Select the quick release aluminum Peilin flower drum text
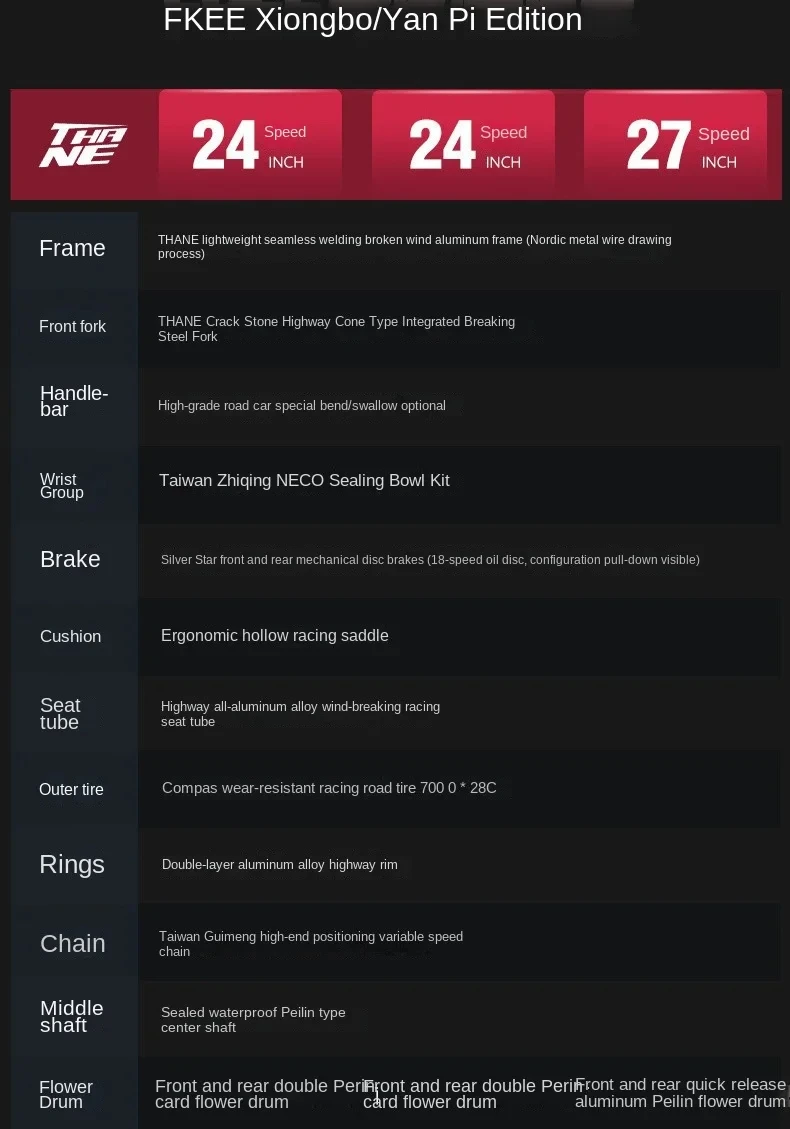 pos(680,1093)
